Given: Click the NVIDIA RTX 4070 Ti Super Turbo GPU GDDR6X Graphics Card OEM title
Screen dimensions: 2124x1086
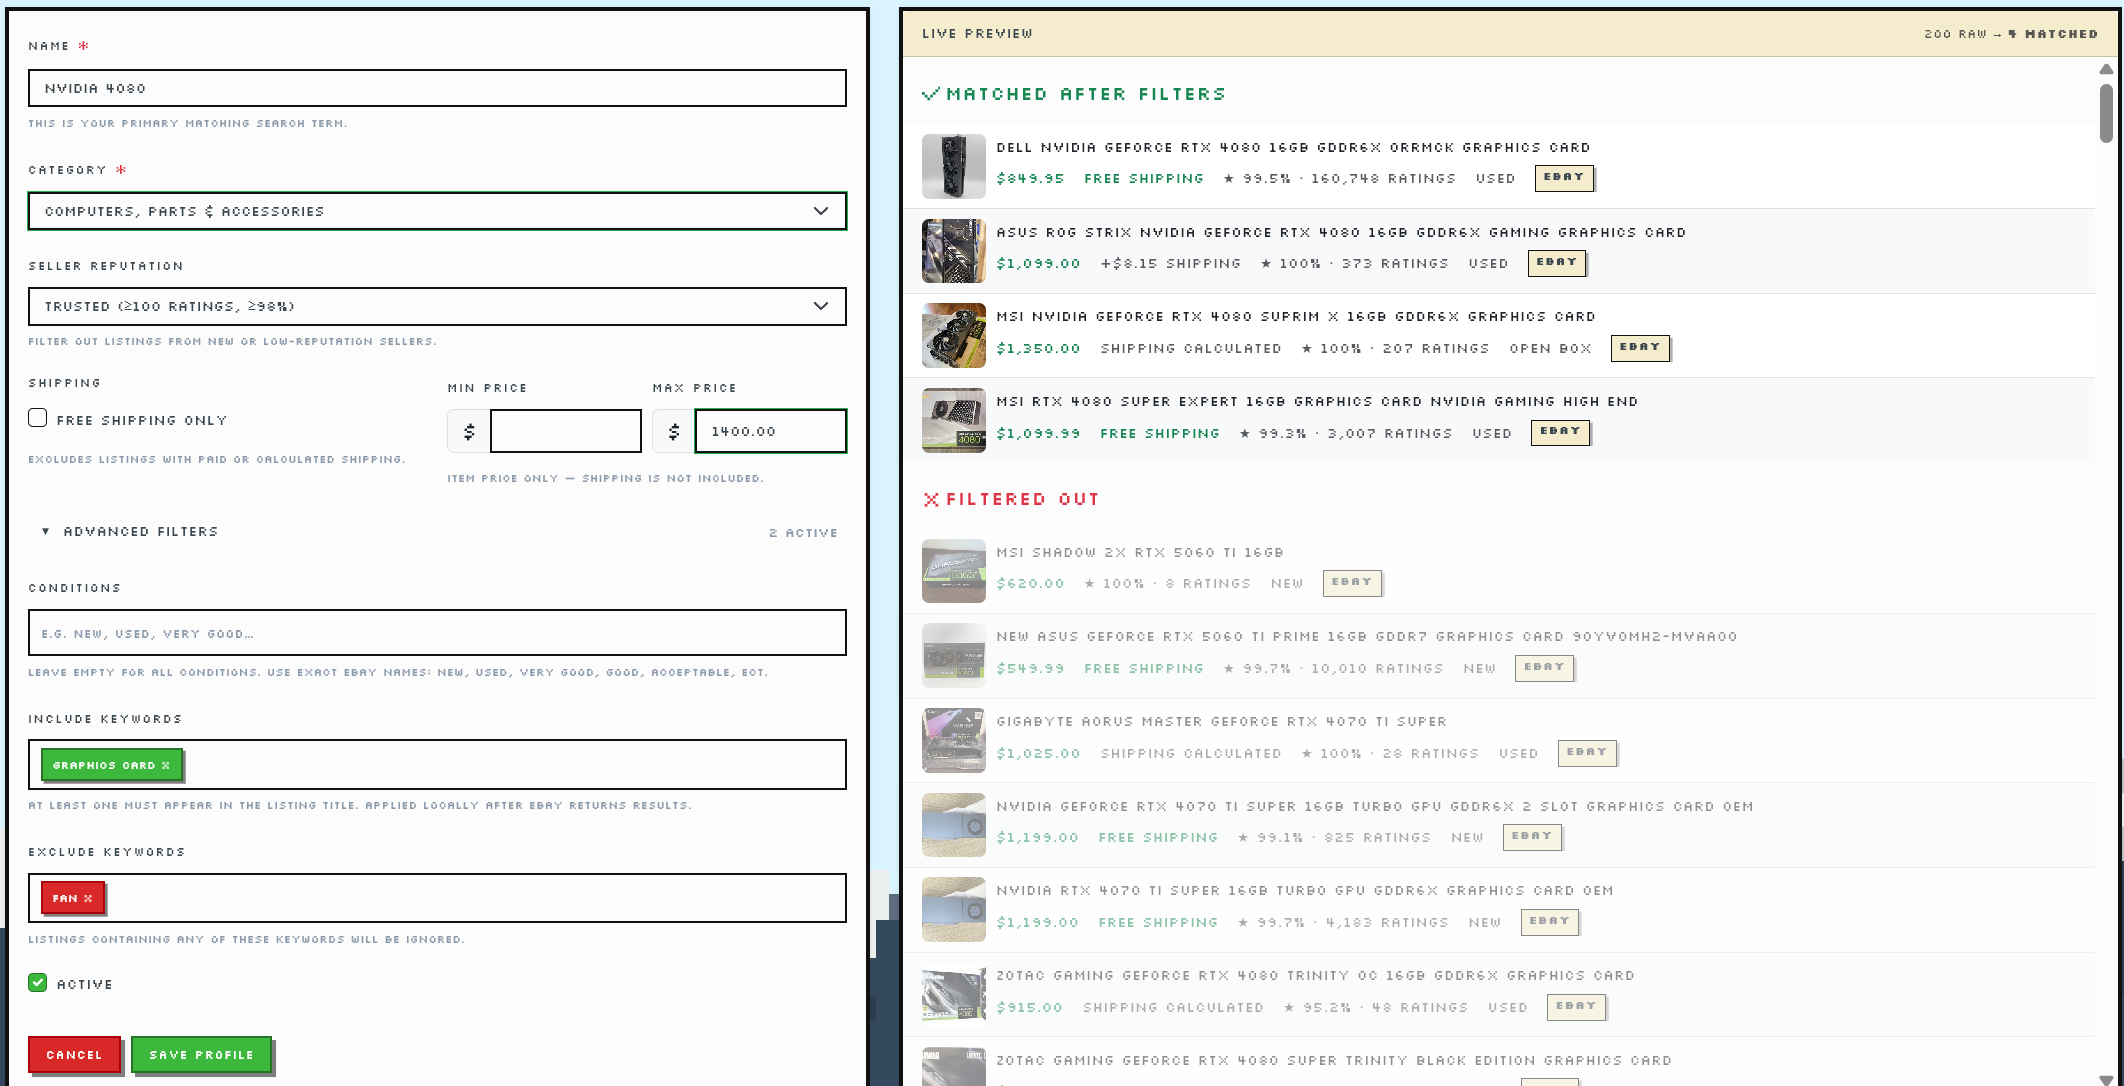Looking at the screenshot, I should tap(1304, 891).
